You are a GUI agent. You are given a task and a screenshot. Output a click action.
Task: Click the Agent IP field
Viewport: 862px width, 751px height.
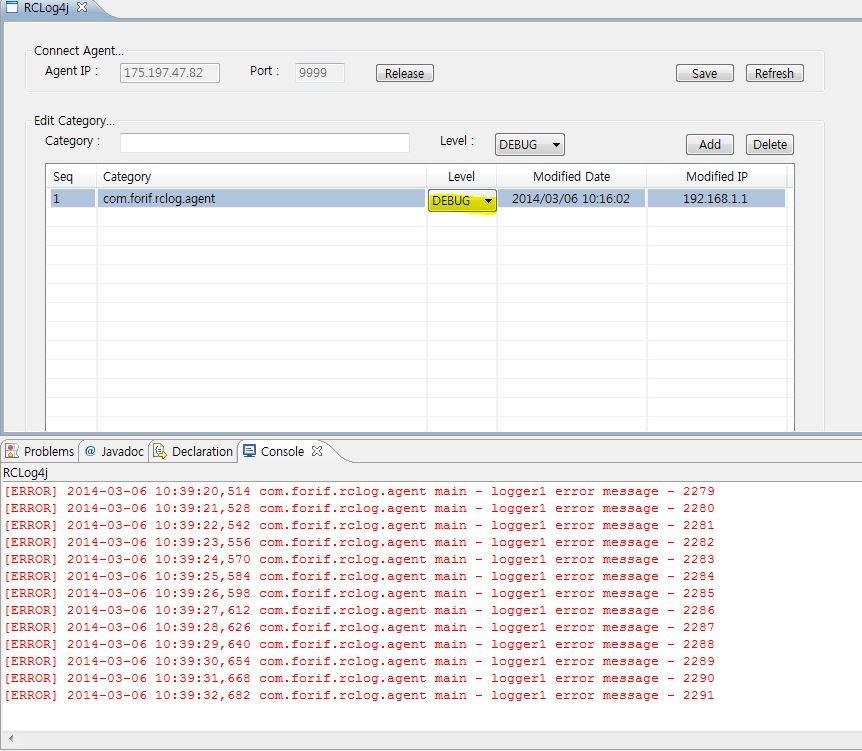[x=170, y=73]
